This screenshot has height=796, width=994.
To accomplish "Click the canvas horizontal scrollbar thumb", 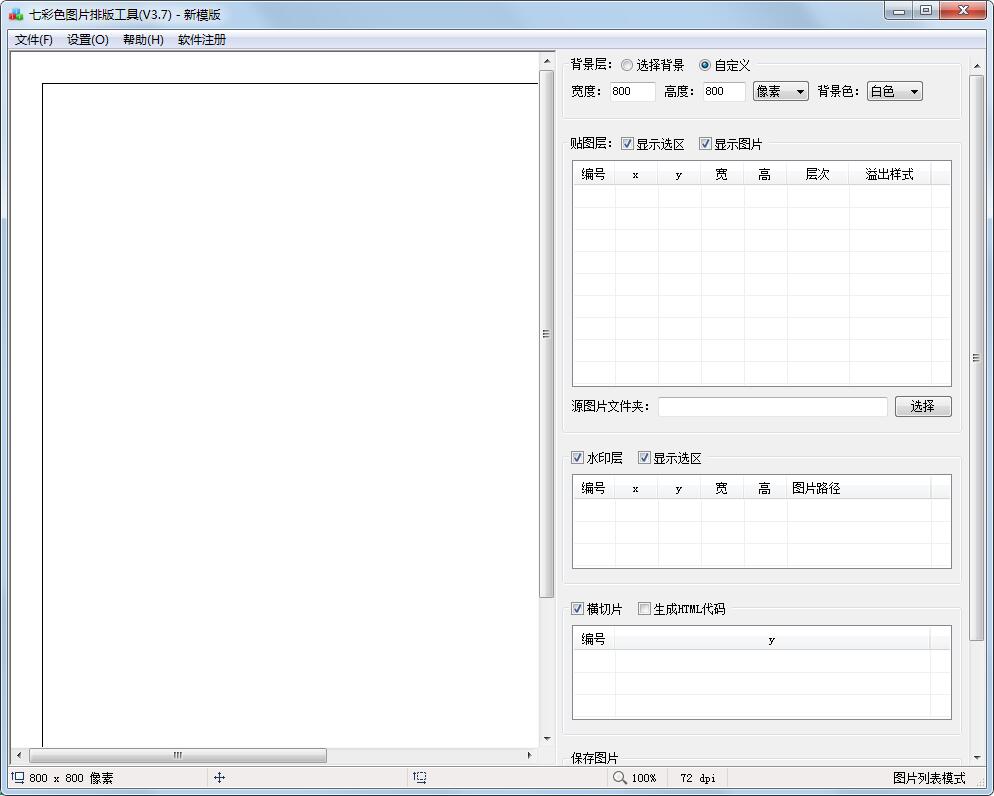I will [178, 755].
